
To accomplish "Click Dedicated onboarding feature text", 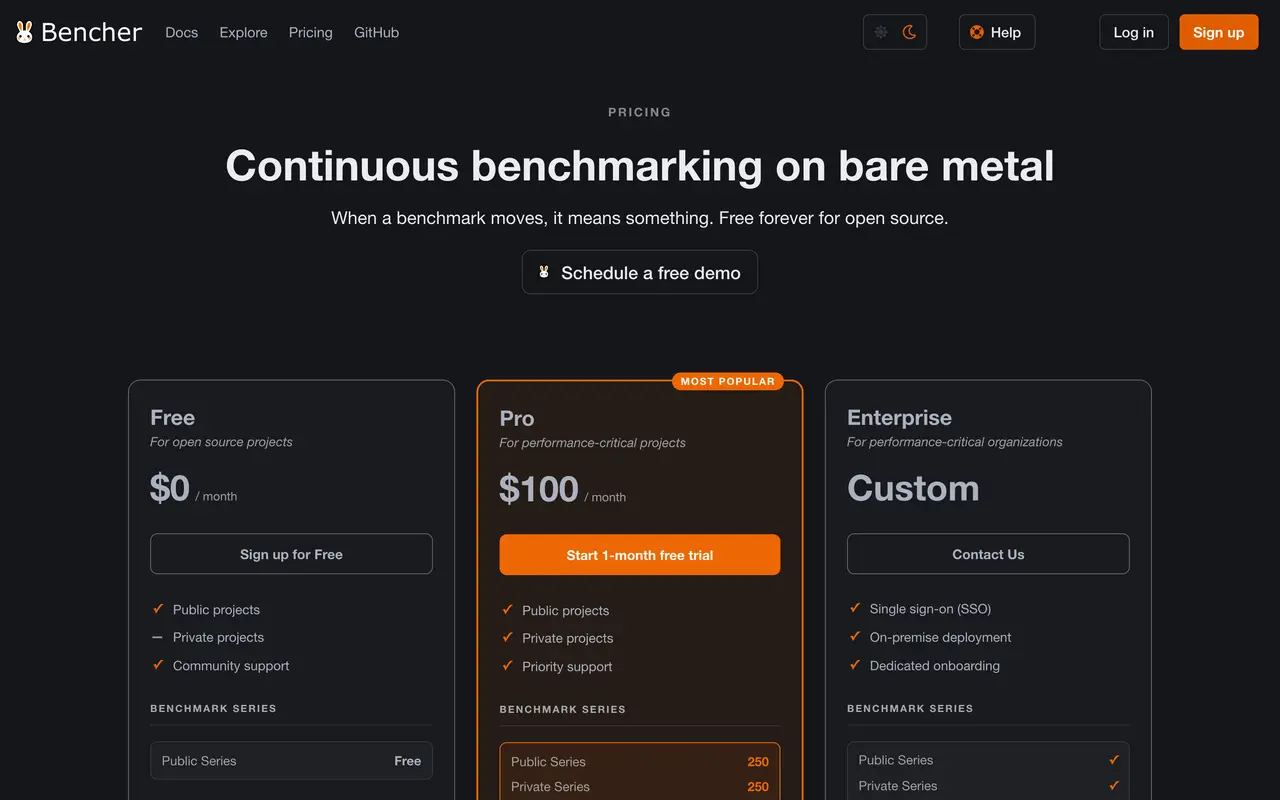I will pos(935,666).
